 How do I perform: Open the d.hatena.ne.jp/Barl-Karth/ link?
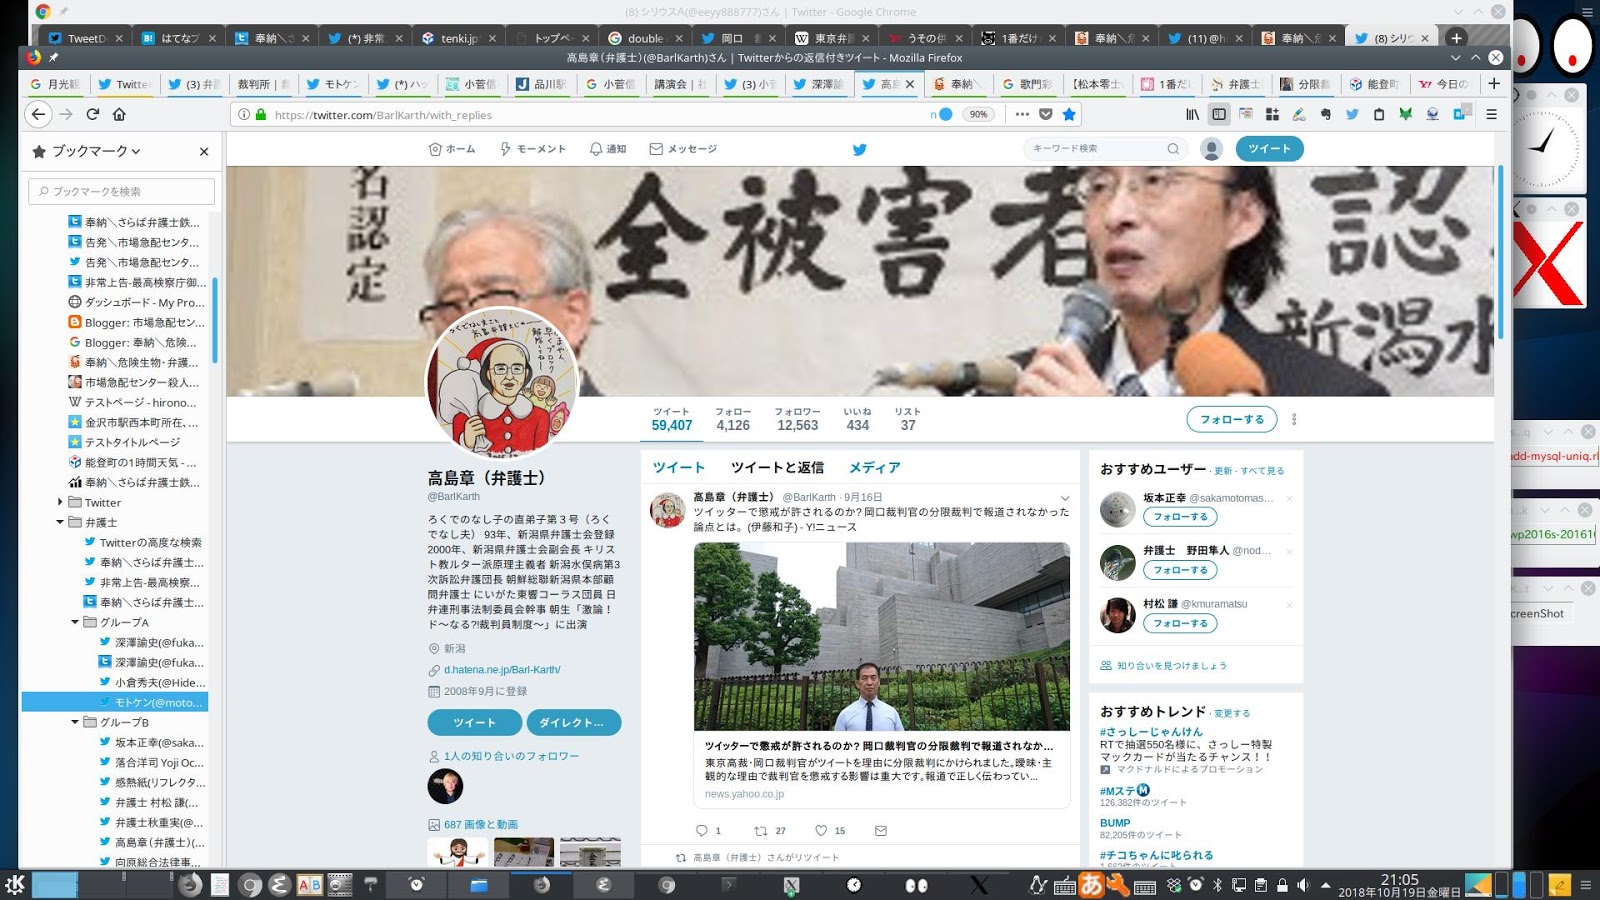tap(502, 670)
